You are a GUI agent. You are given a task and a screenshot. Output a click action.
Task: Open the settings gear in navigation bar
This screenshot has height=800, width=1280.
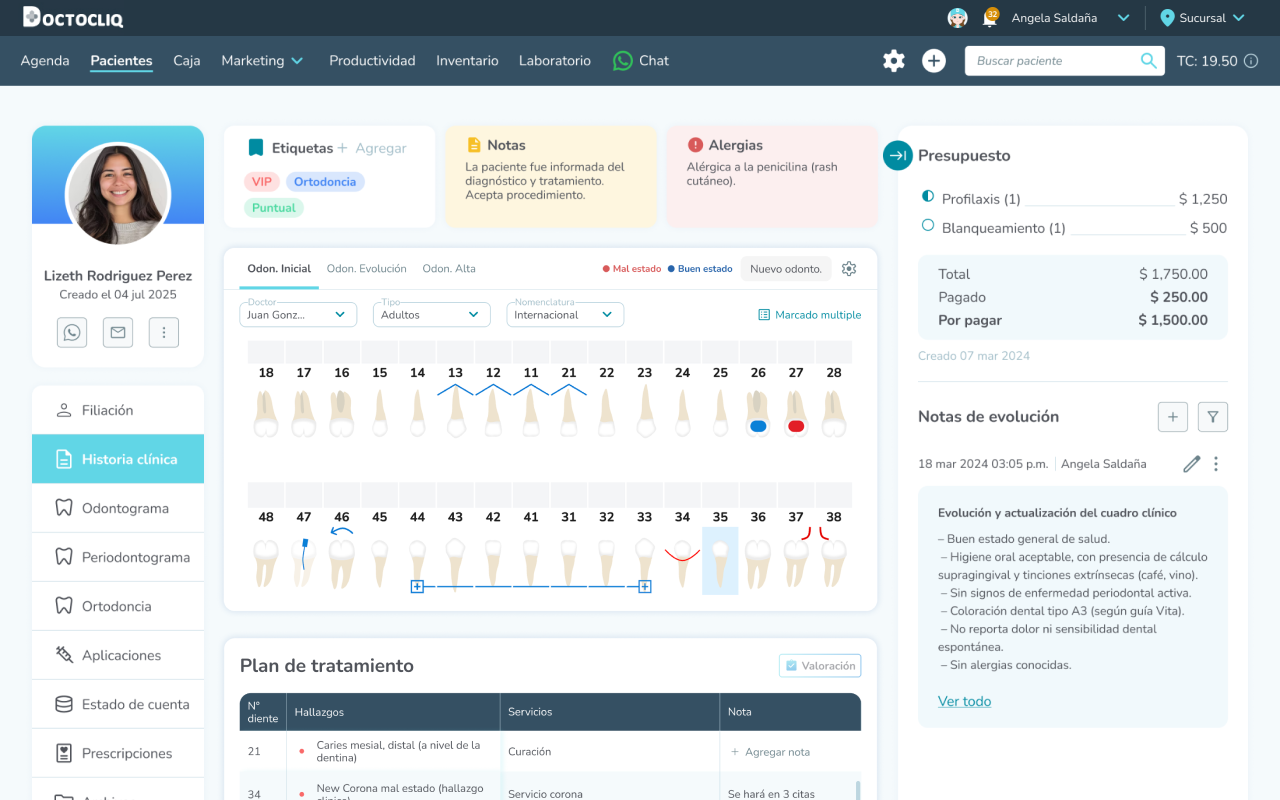click(894, 61)
